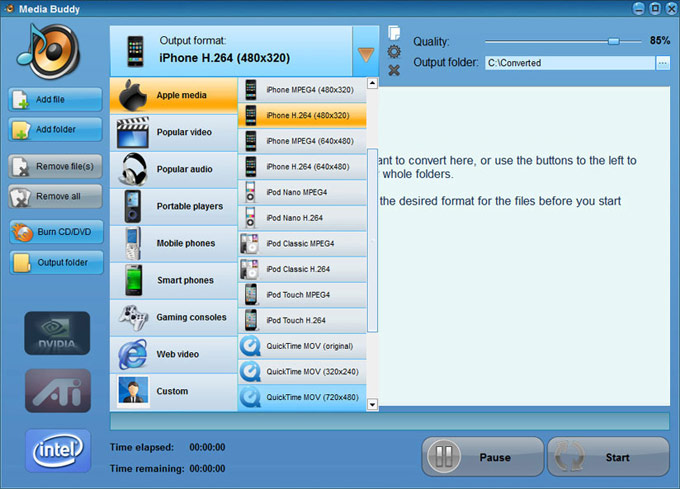Select the Mobile phones category
The height and width of the screenshot is (489, 680).
point(173,243)
